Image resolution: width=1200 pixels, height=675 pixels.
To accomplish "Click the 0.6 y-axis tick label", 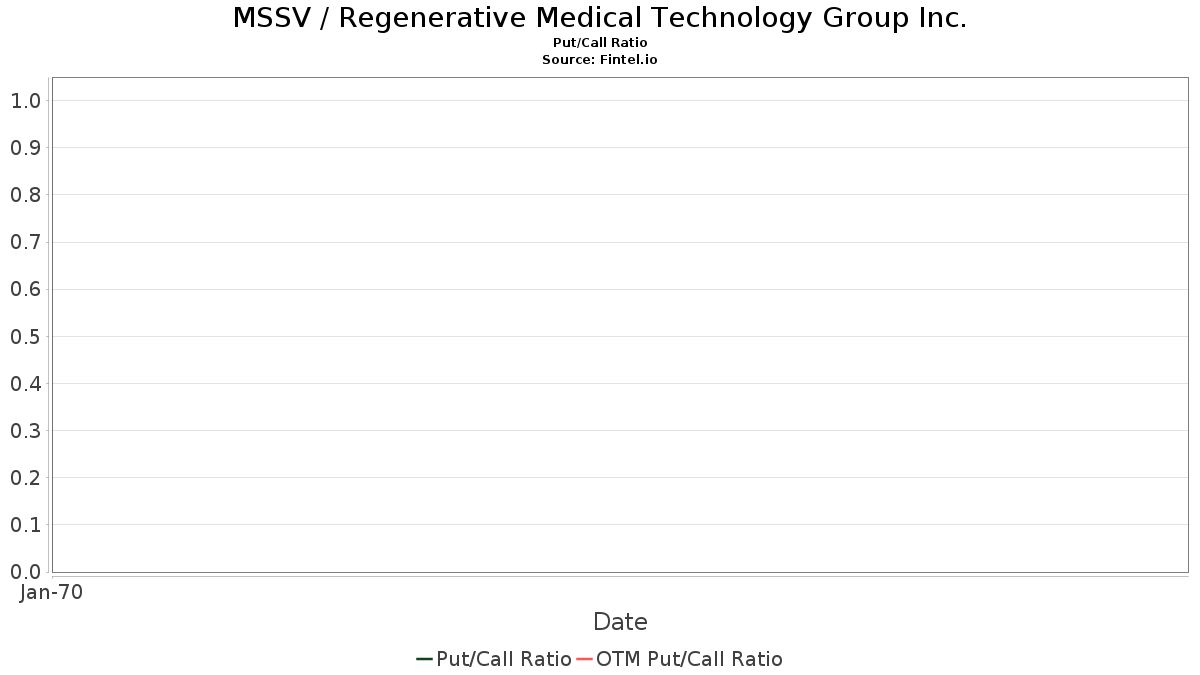I will [25, 289].
